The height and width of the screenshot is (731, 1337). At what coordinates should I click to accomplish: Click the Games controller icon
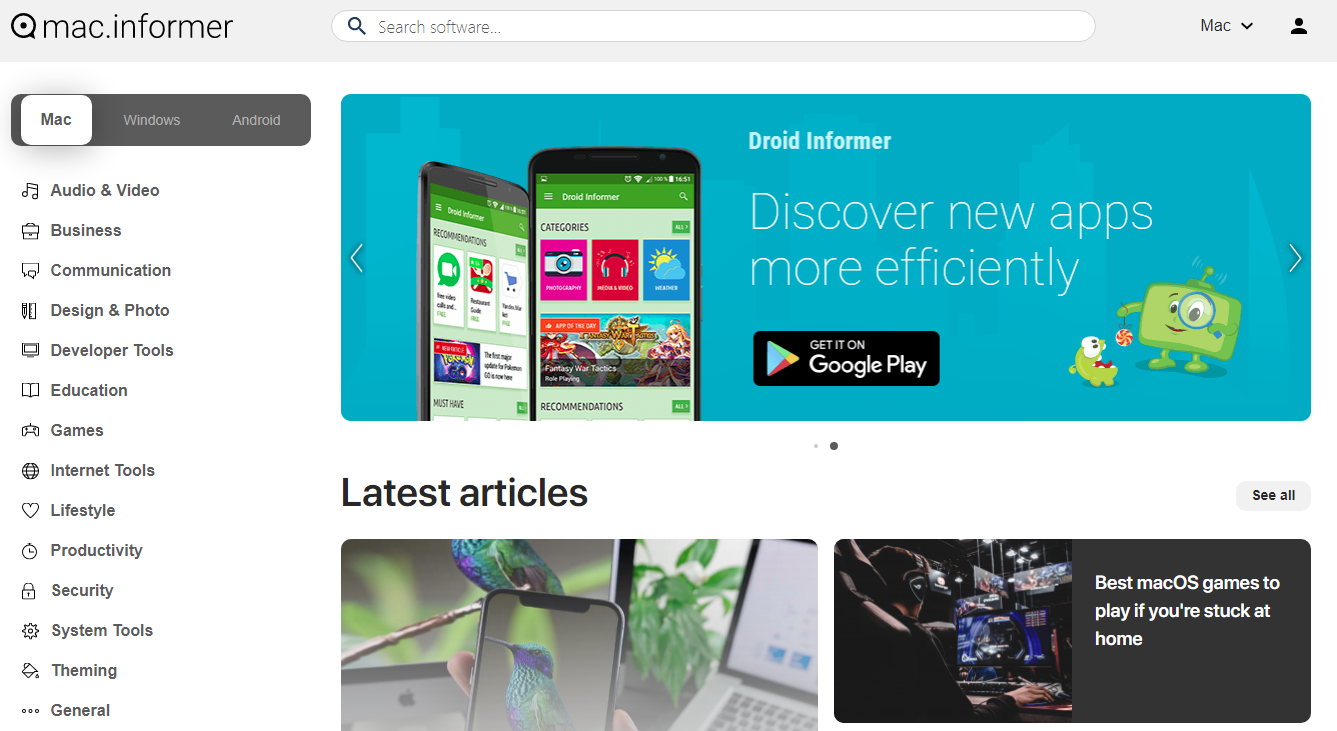pyautogui.click(x=30, y=430)
